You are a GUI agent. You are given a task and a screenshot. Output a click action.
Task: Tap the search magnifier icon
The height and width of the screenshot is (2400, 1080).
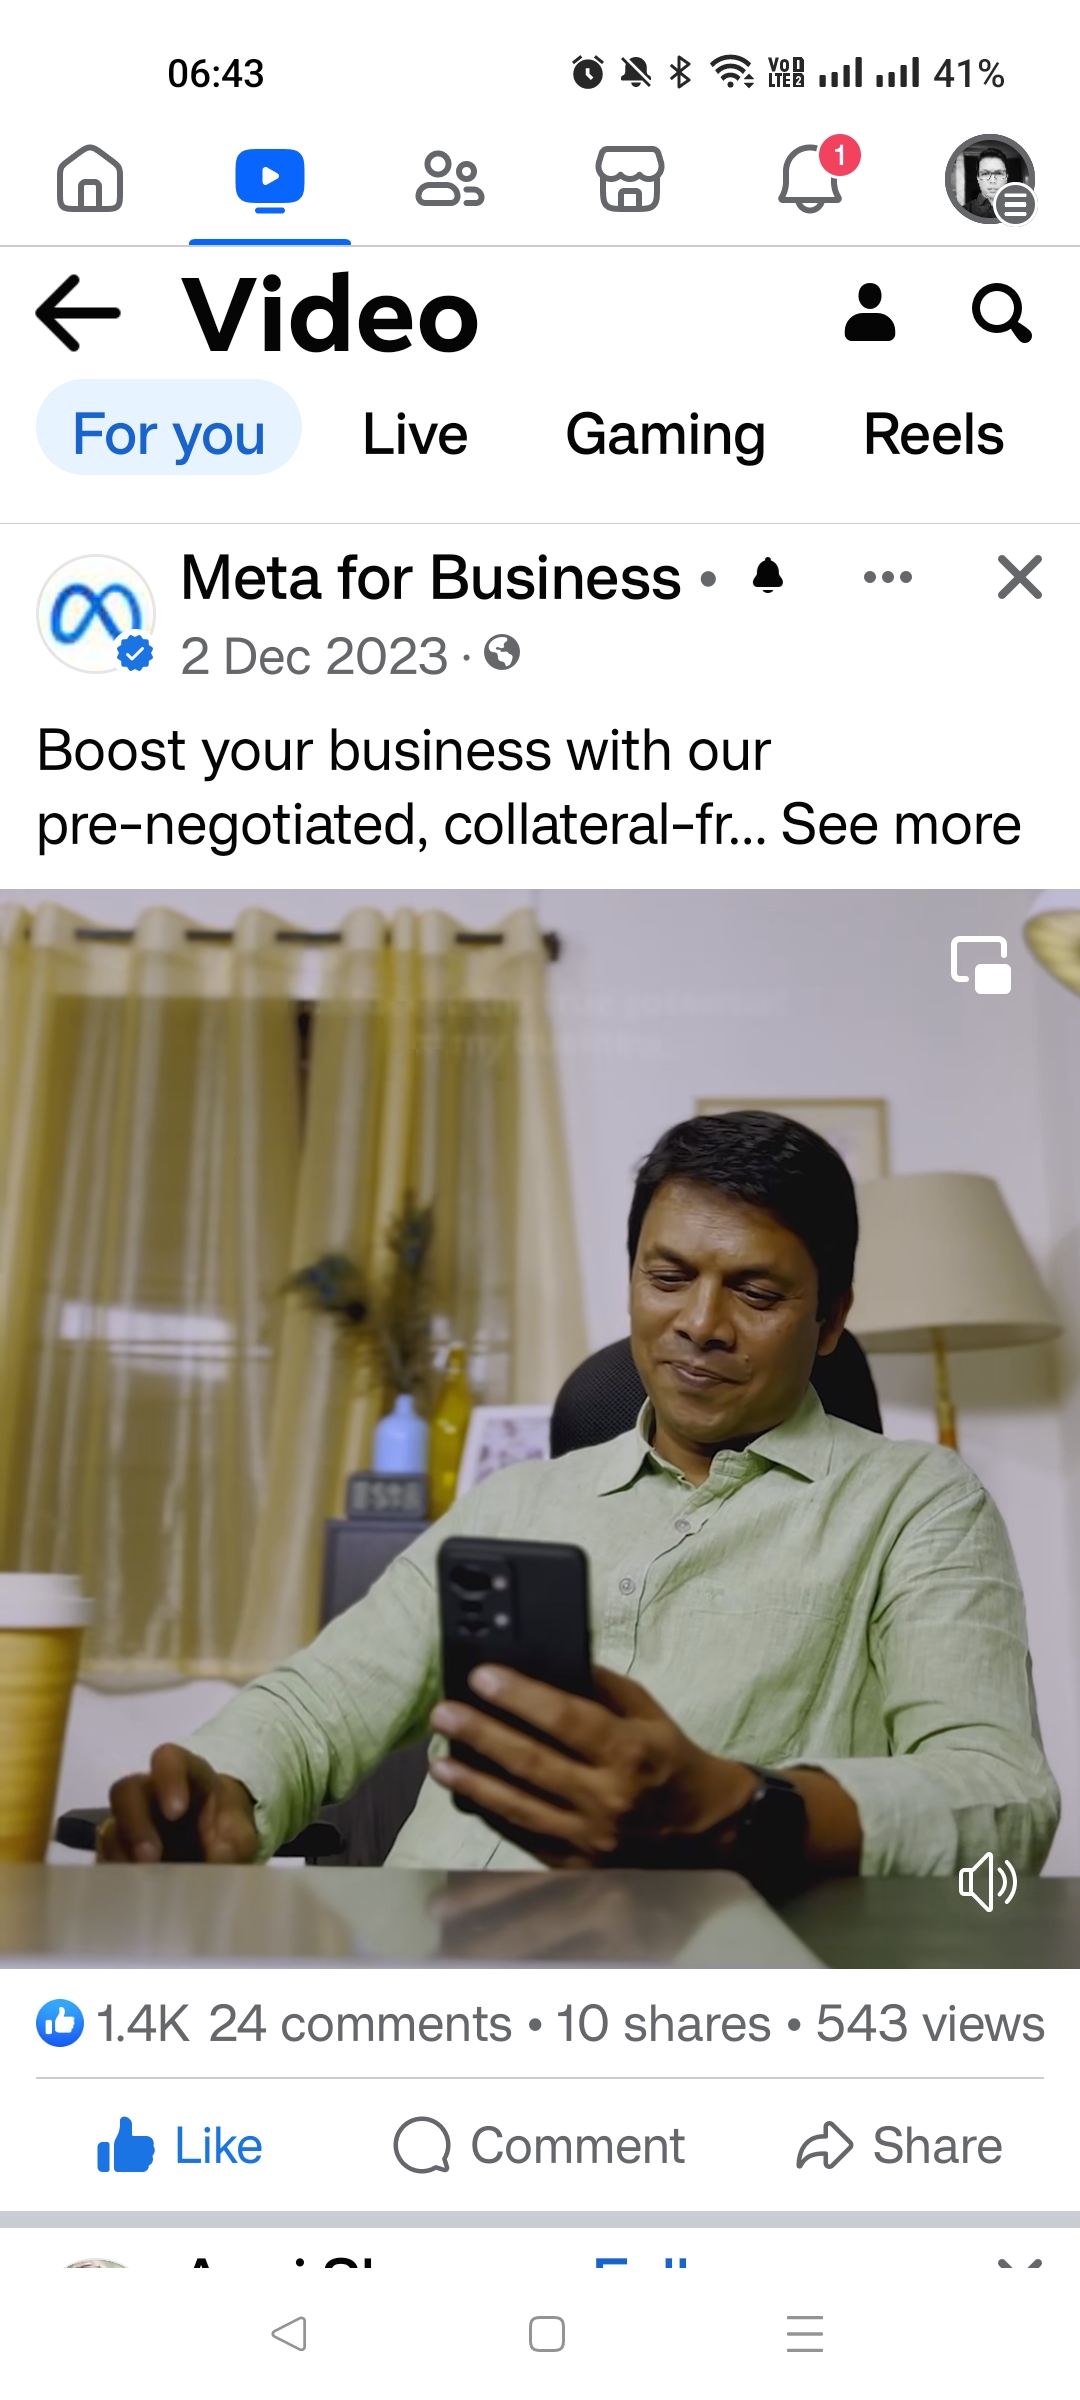(1001, 313)
